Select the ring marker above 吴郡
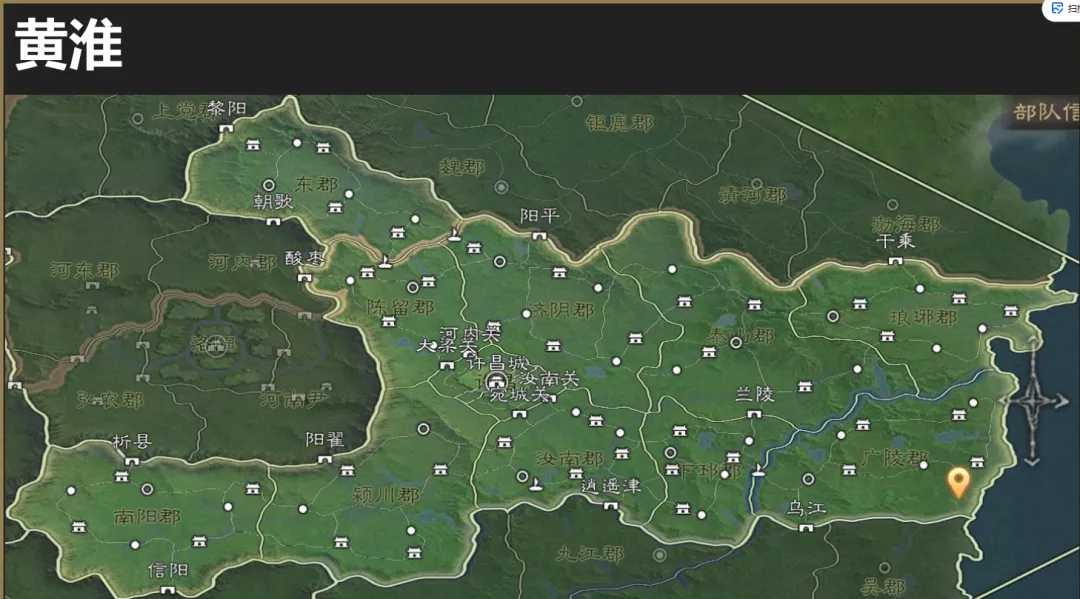 pyautogui.click(x=884, y=567)
